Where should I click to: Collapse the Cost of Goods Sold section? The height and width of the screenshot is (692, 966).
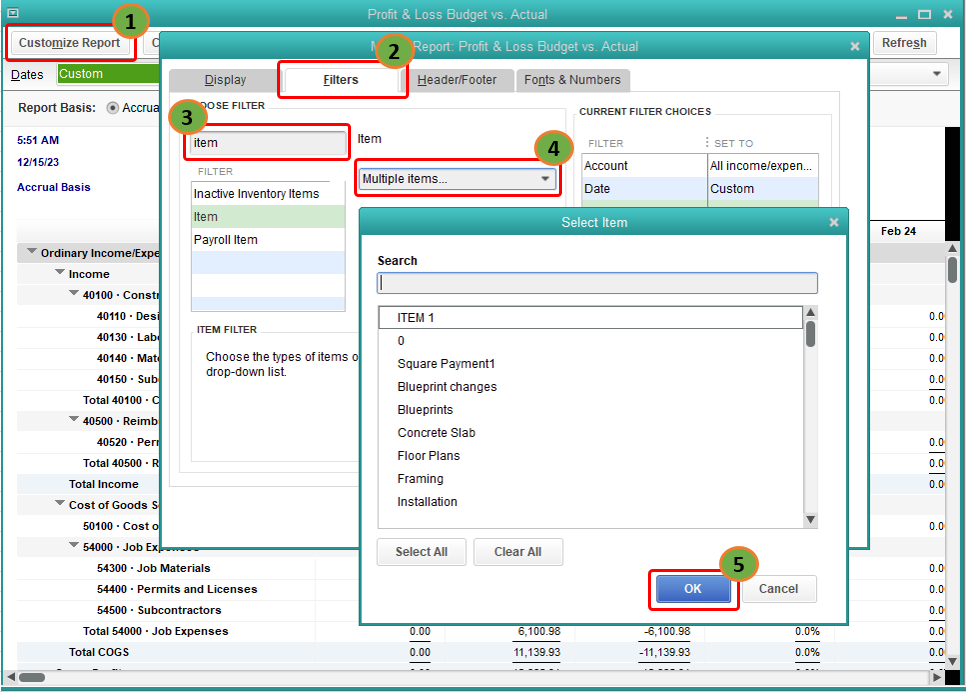(60, 503)
